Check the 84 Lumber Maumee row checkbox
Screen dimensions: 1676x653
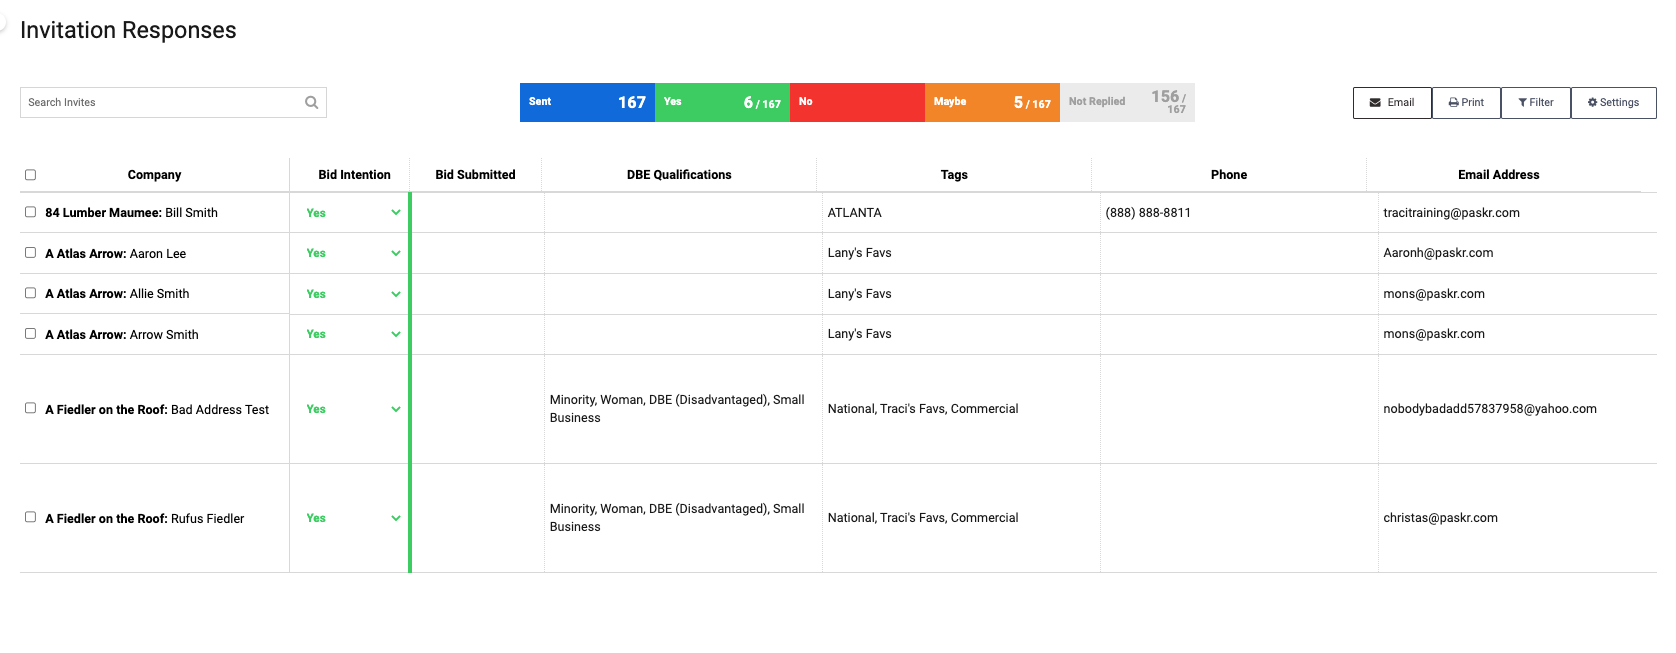pyautogui.click(x=30, y=212)
